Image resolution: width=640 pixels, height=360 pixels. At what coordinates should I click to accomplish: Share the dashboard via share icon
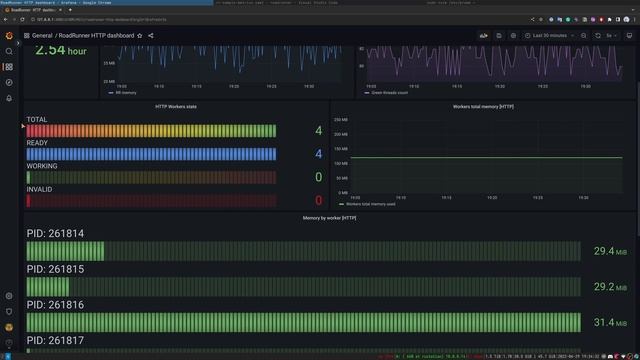point(151,36)
